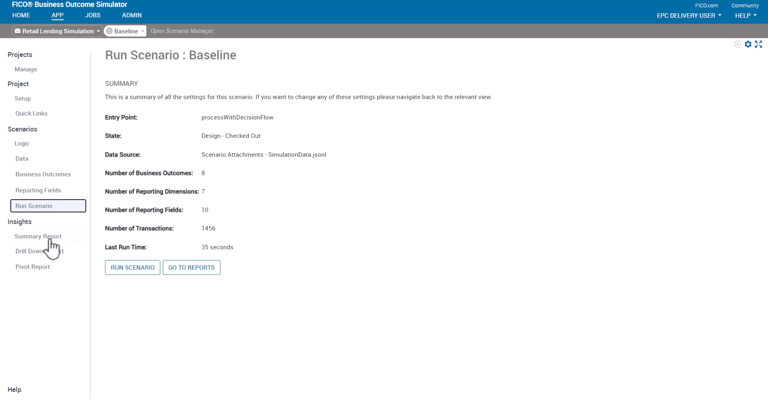Viewport: 768px width, 408px height.
Task: Open the Baseline scenario dropdown
Action: (x=125, y=31)
